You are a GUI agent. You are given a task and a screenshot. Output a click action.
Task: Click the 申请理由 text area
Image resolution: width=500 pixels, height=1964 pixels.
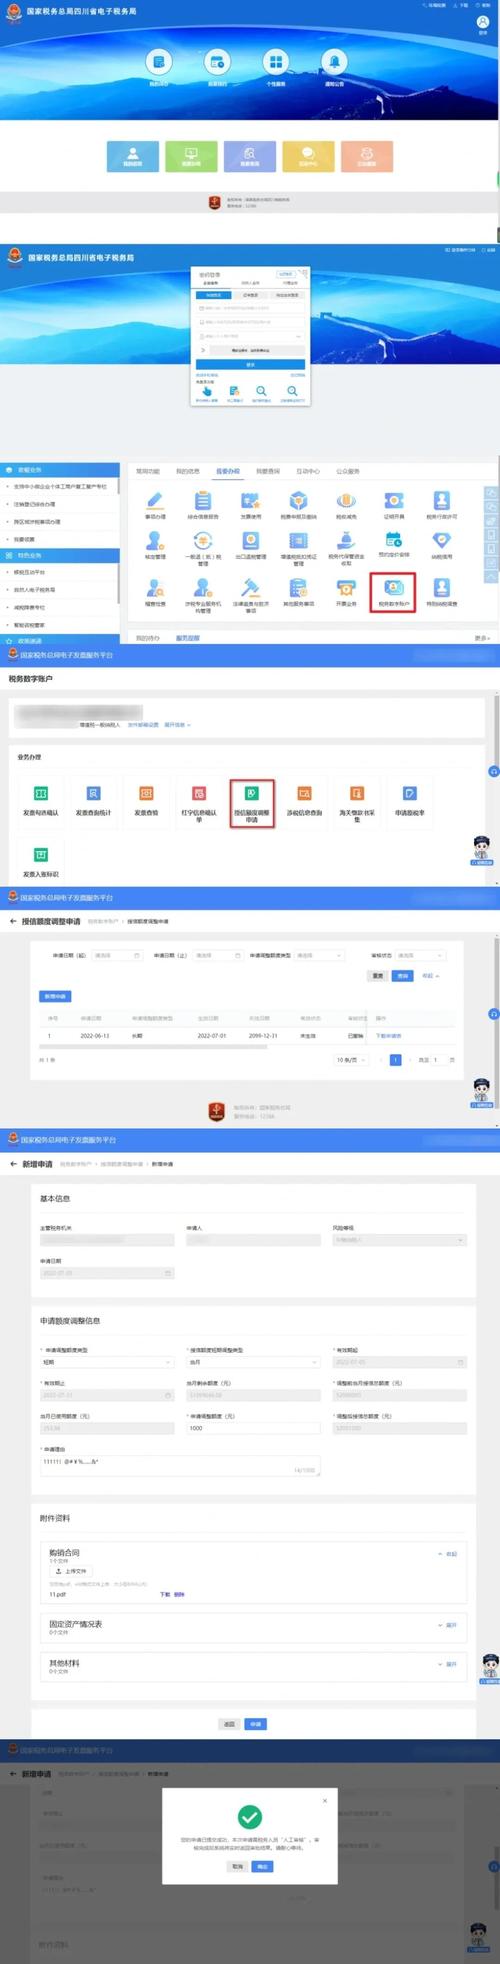[x=180, y=1466]
